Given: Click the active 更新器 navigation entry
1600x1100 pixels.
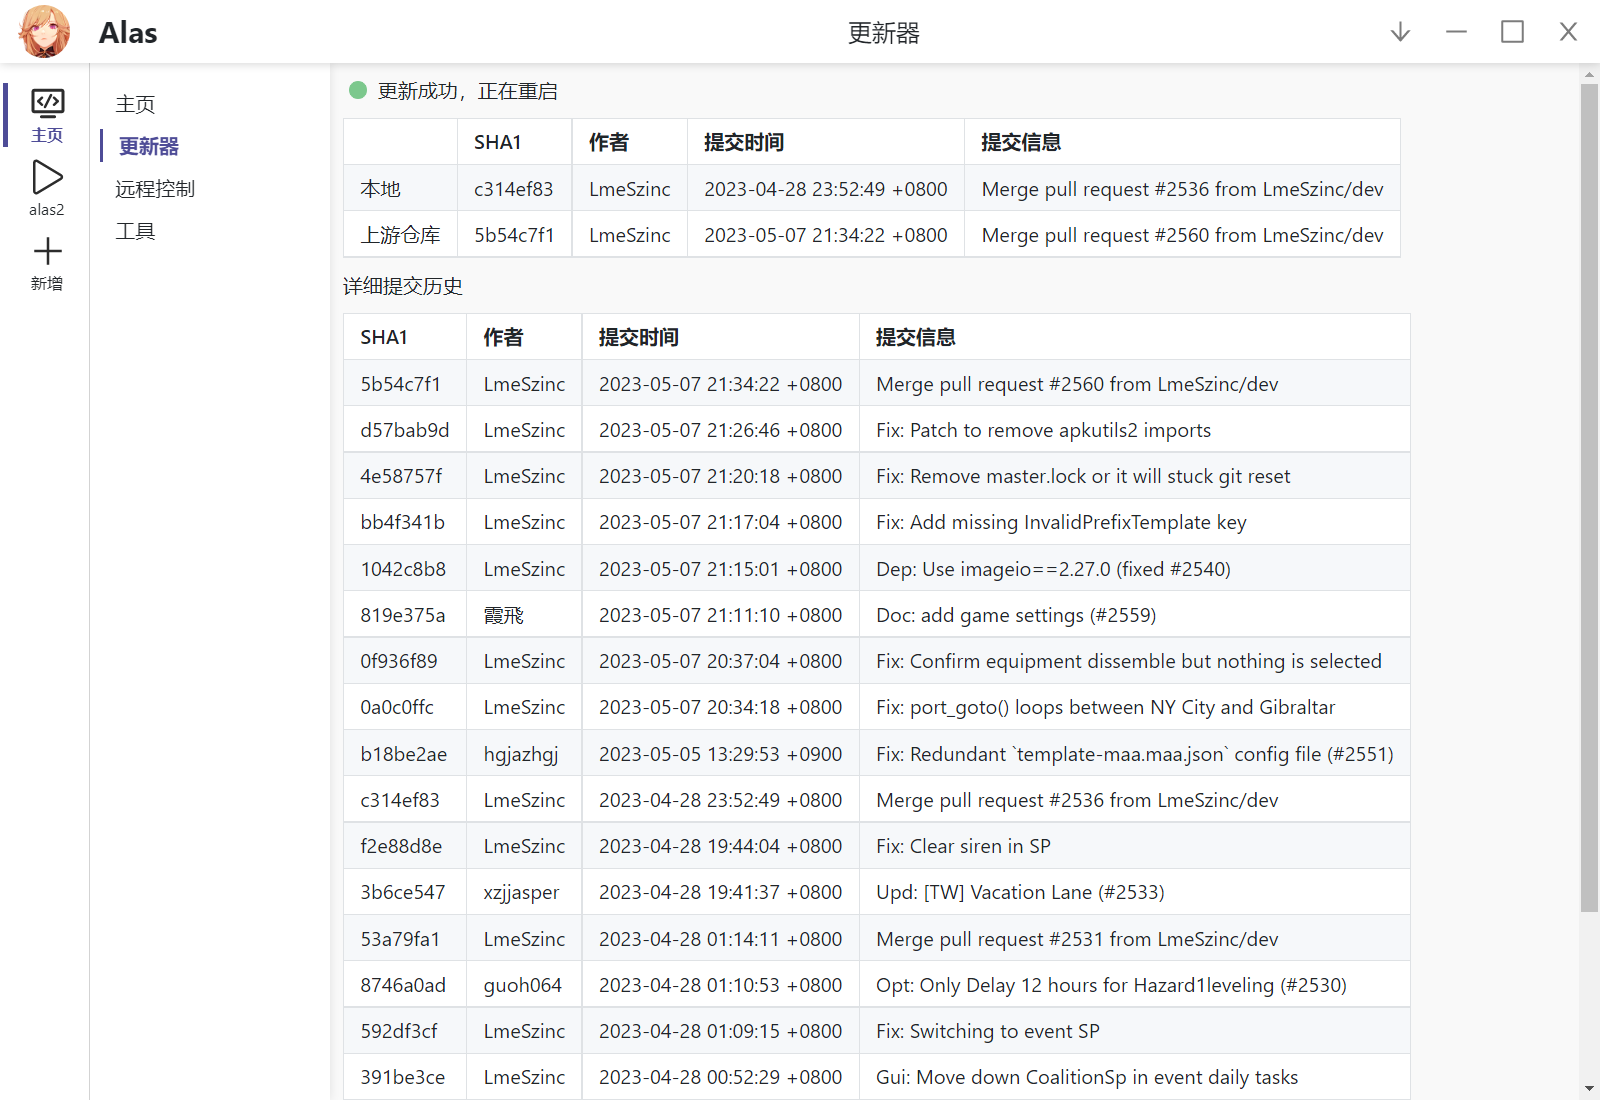Looking at the screenshot, I should [x=147, y=146].
